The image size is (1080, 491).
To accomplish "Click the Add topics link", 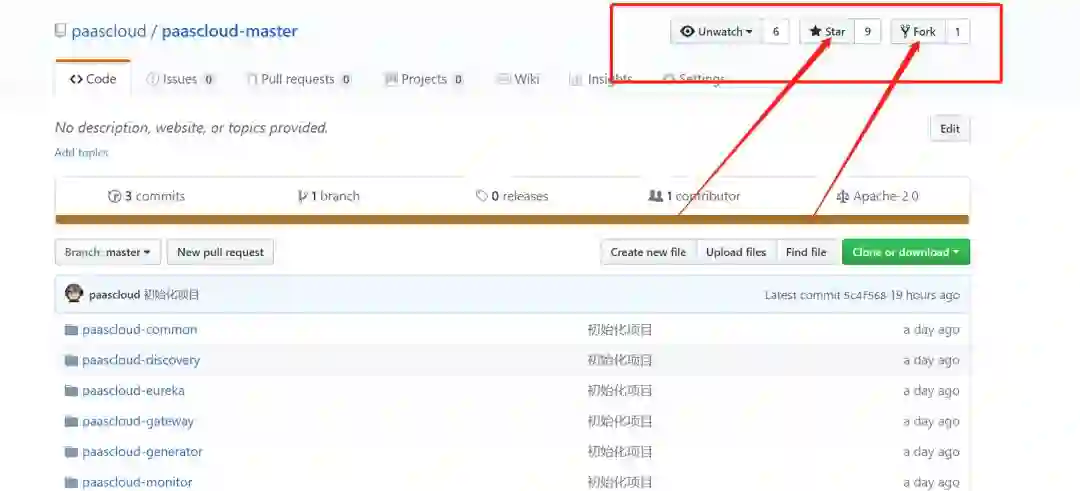I will point(81,152).
